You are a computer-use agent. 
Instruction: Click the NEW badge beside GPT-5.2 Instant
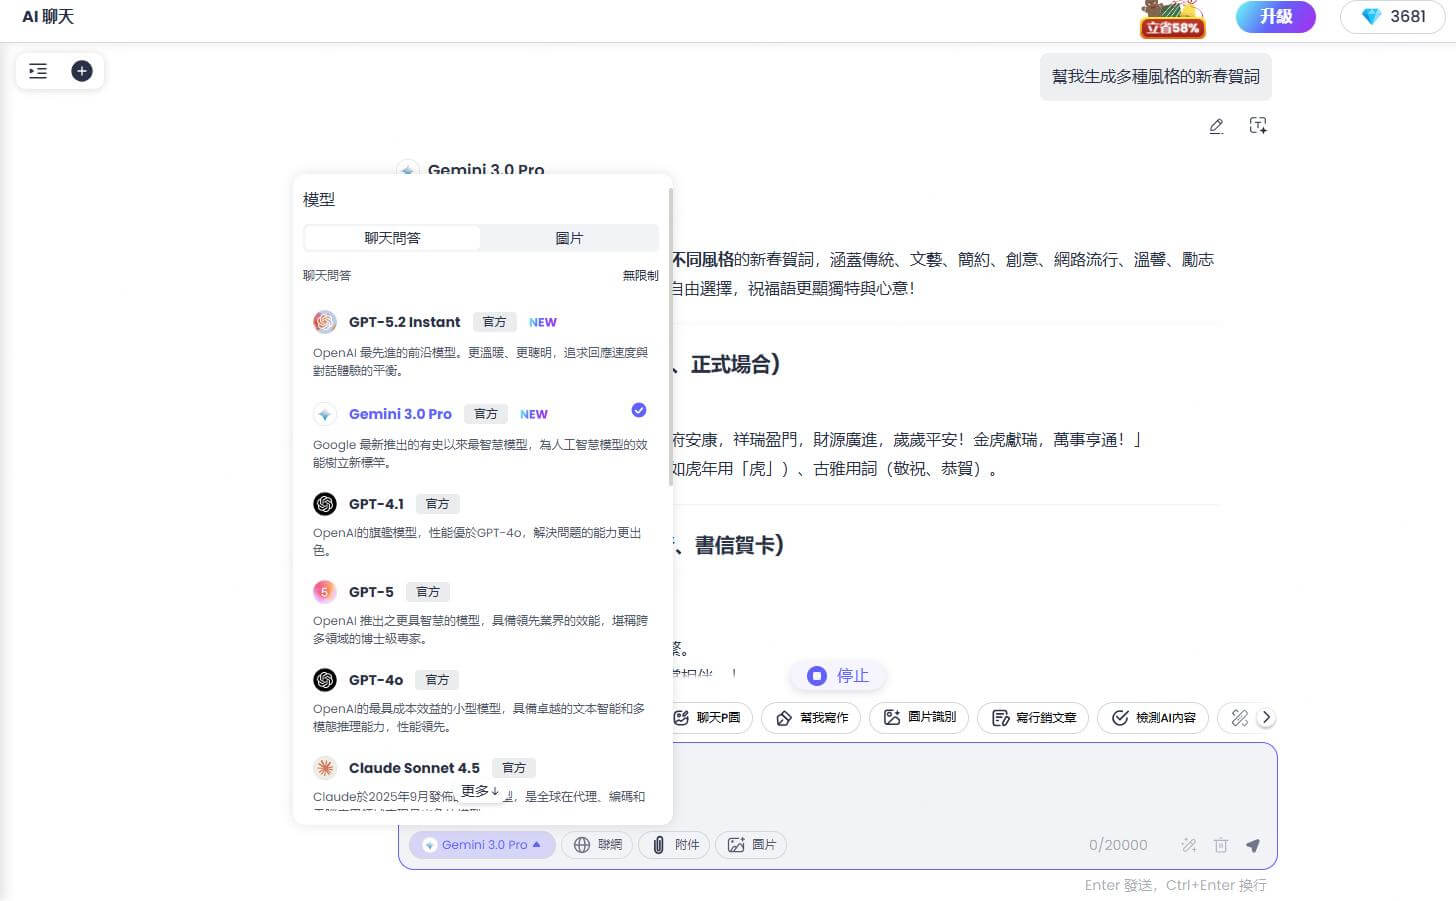tap(543, 323)
